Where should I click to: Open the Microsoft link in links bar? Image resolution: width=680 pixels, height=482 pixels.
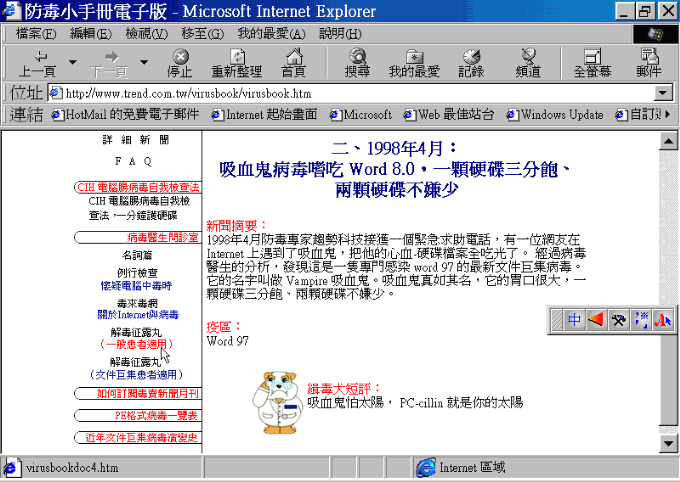(x=361, y=115)
